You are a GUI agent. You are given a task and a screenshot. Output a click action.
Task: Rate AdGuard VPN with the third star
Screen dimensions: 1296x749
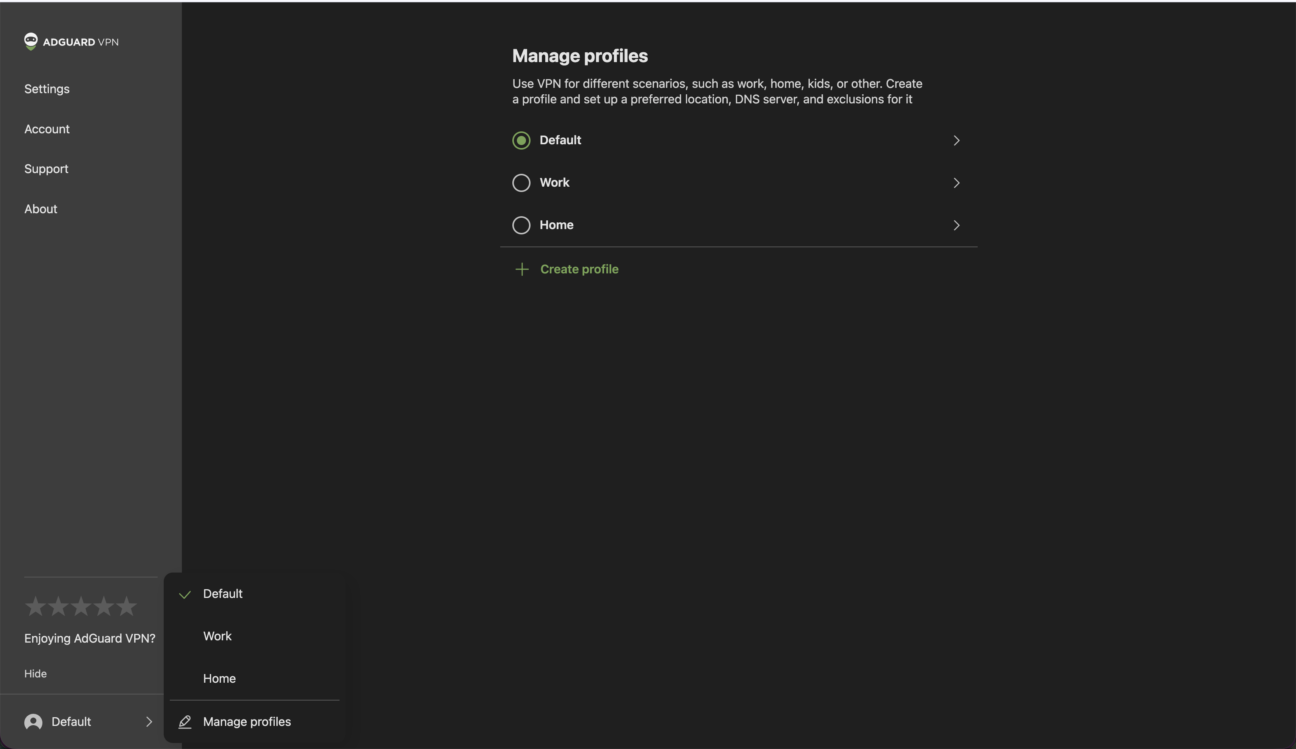point(81,606)
